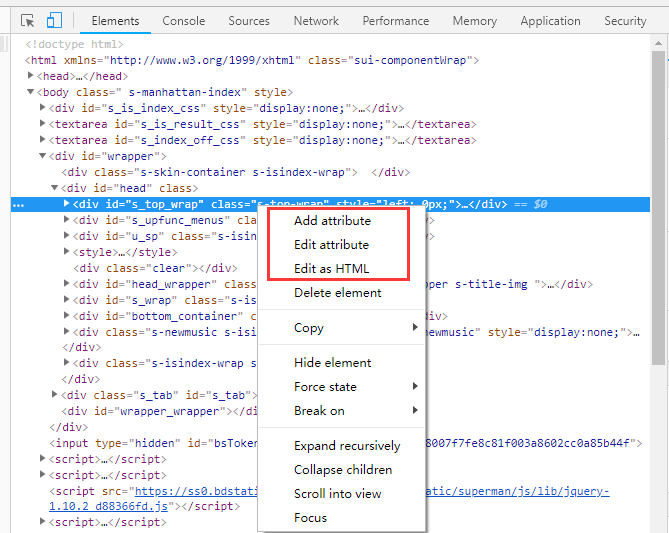The height and width of the screenshot is (533, 669).
Task: Expand the first script node below input
Action: [42, 458]
